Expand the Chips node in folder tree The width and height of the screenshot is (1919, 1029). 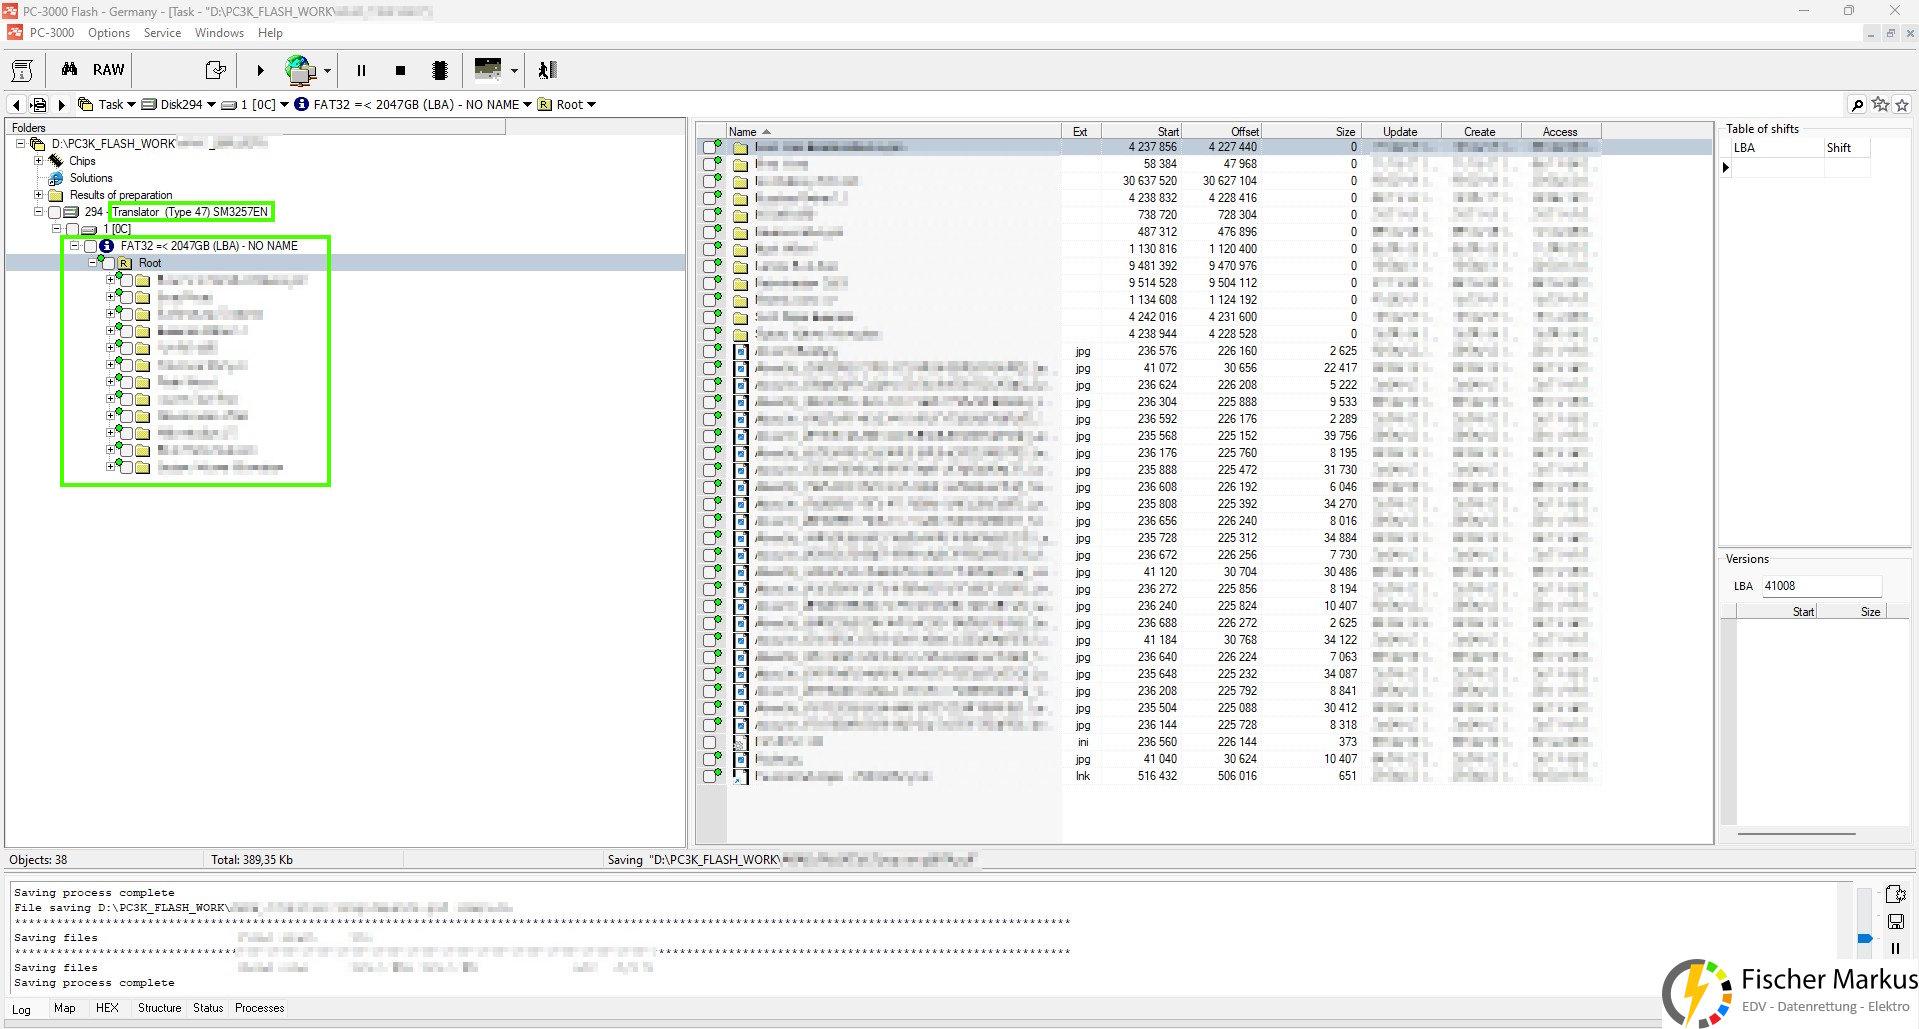click(38, 161)
